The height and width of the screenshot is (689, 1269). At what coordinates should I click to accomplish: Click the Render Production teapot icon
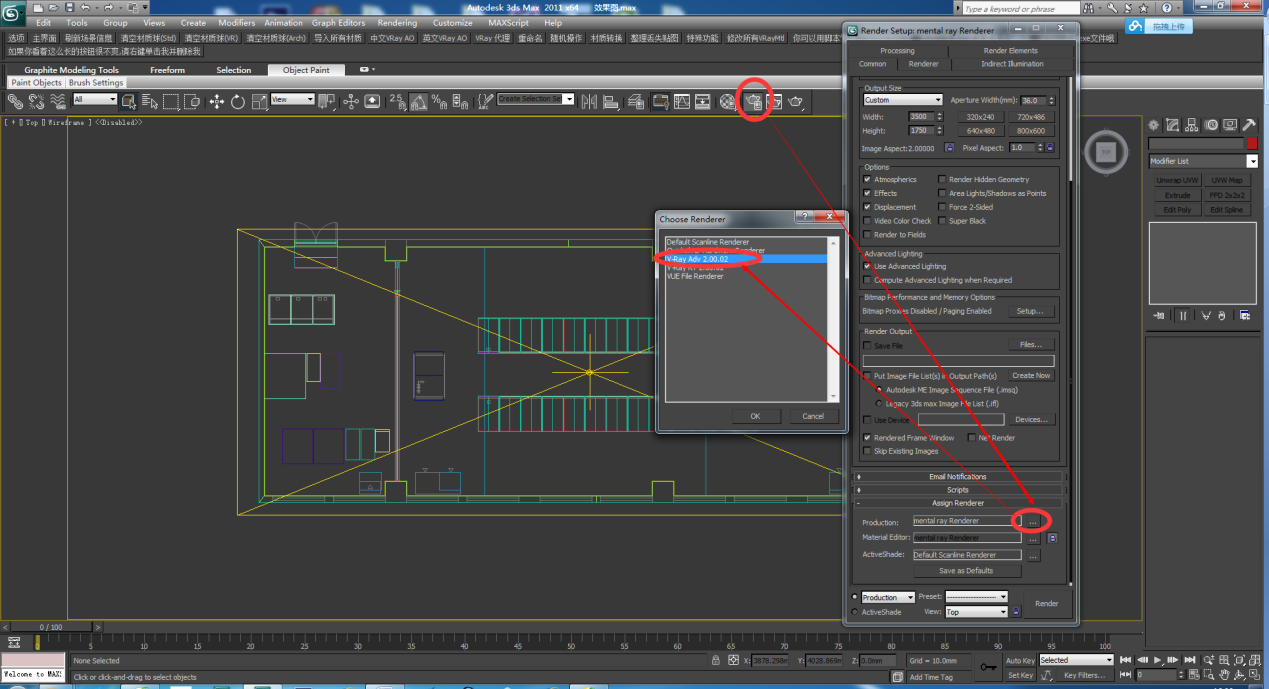click(x=795, y=101)
